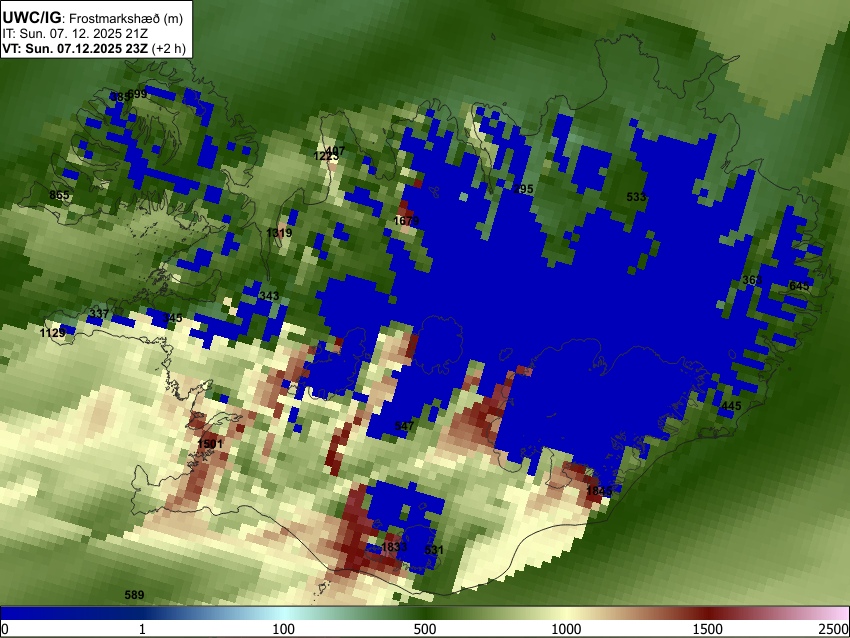
Task: Click the '1500' tick label on color scale
Action: coord(707,629)
